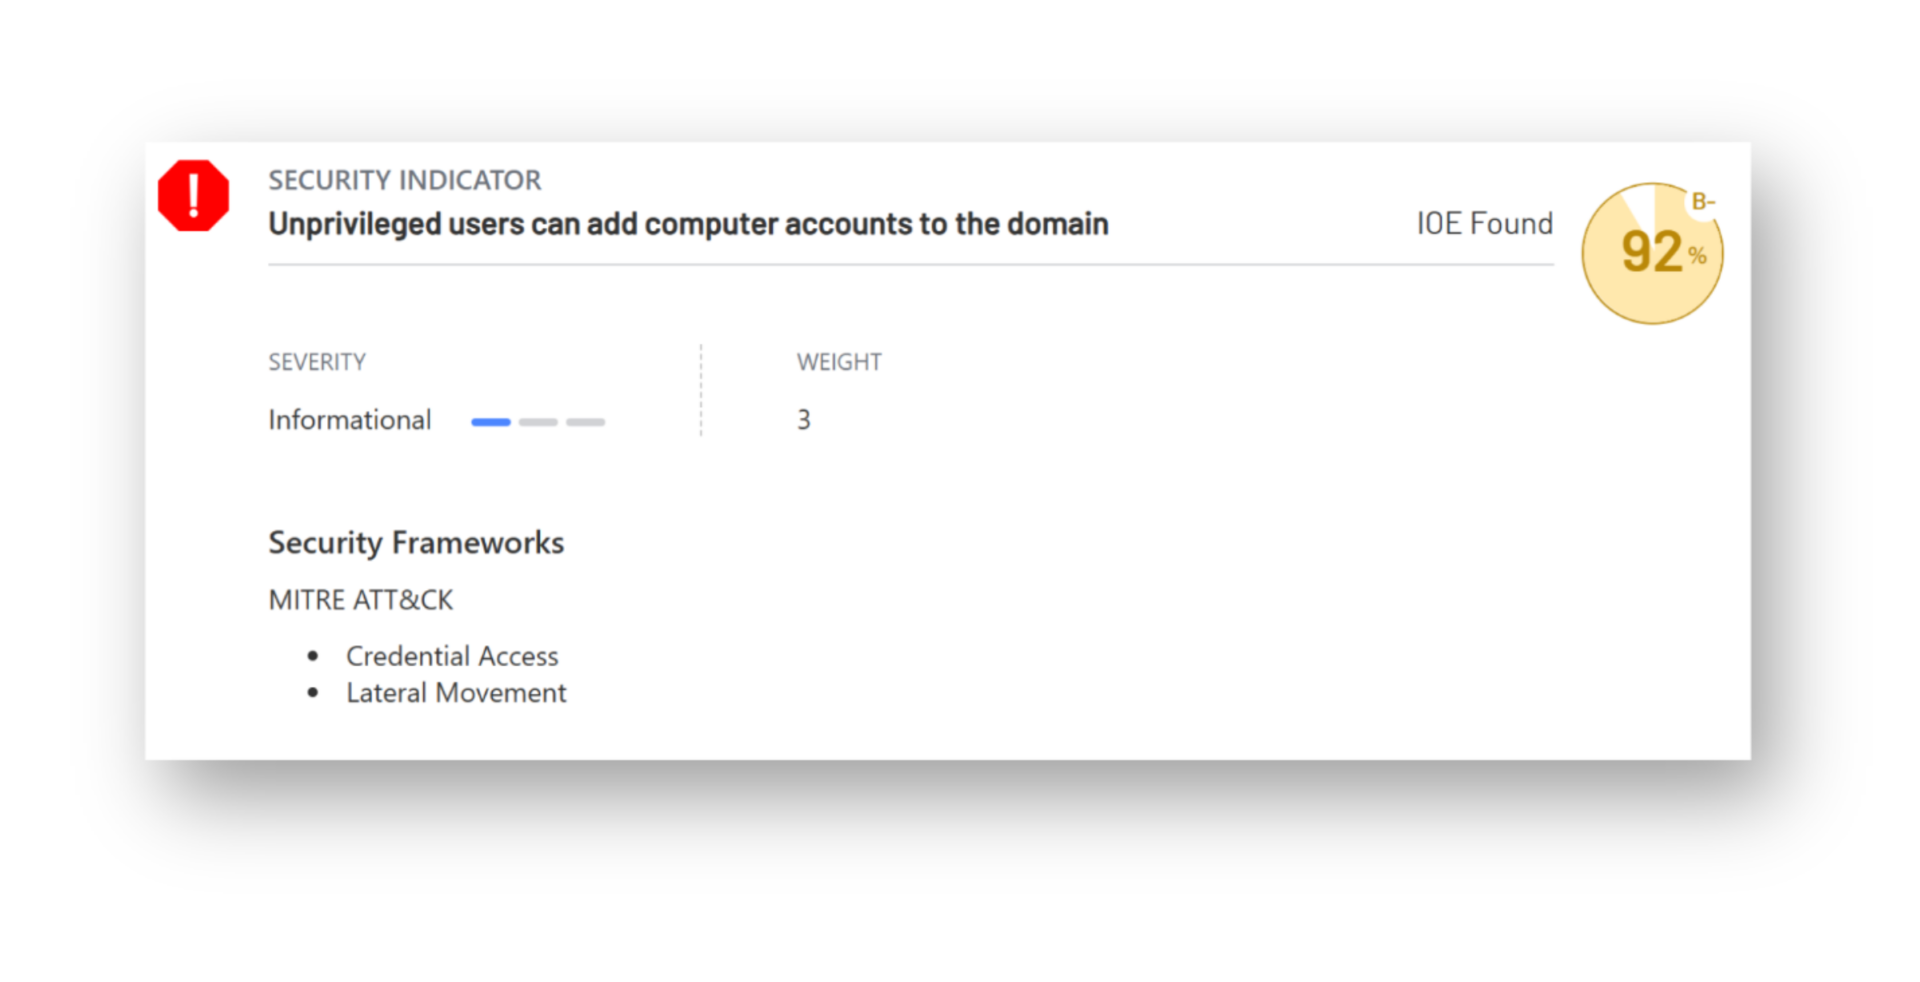1920x982 pixels.
Task: Click the last gray severity segment
Action: 586,422
